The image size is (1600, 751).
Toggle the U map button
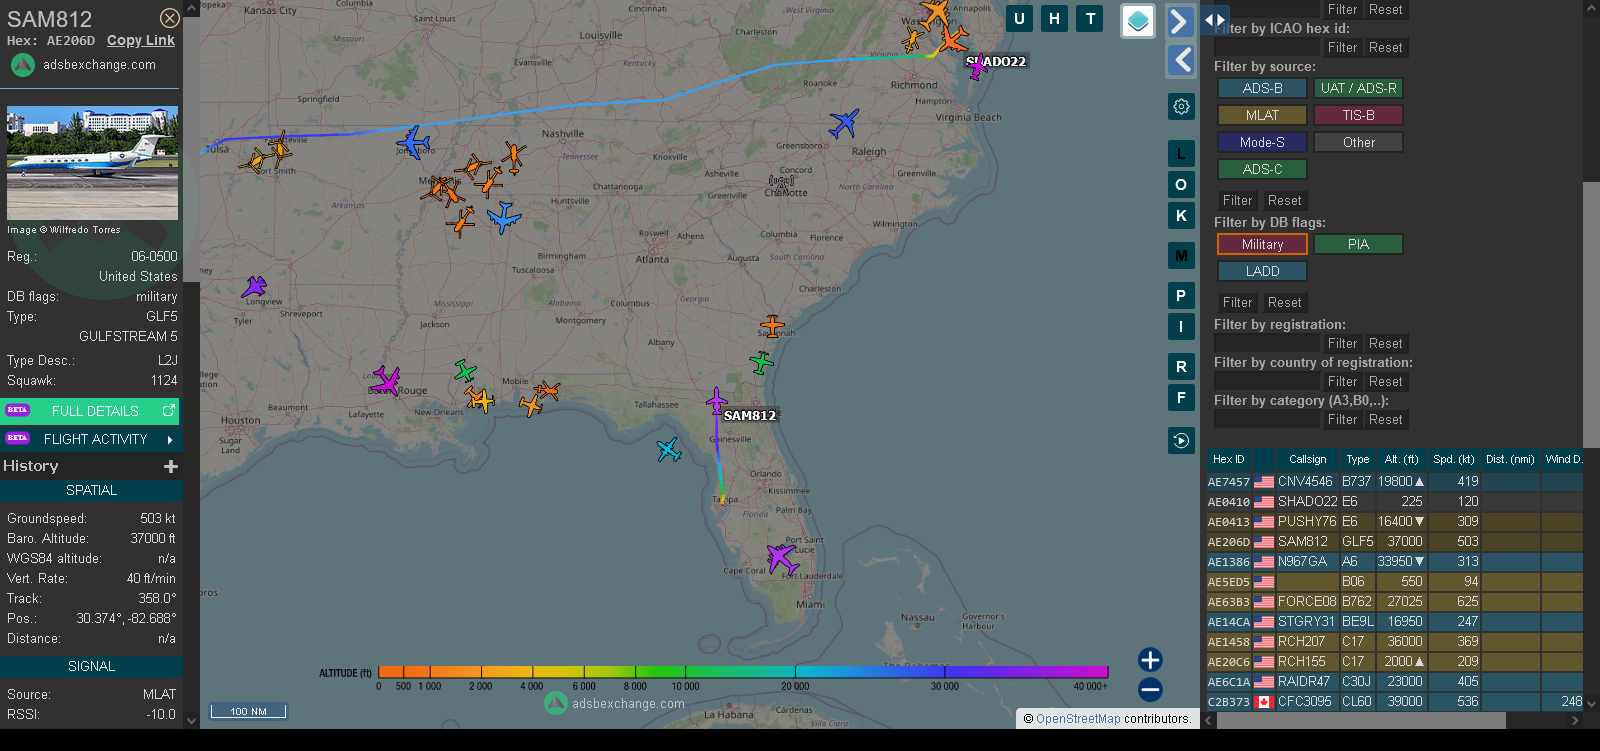point(1019,18)
